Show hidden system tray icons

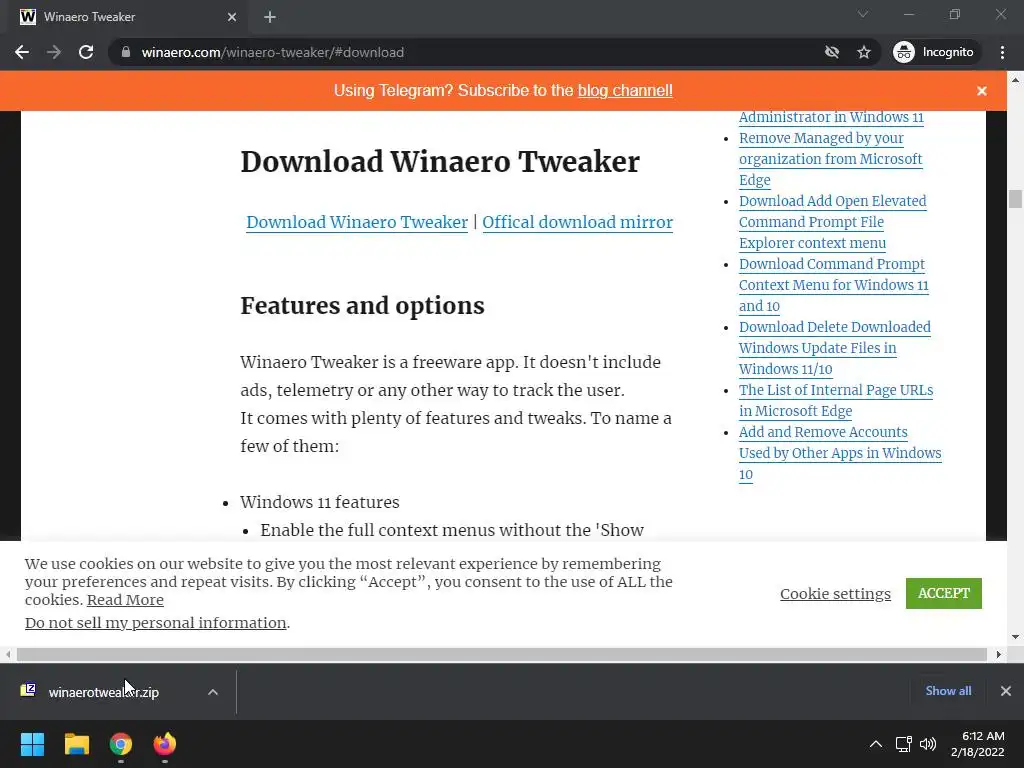click(876, 744)
